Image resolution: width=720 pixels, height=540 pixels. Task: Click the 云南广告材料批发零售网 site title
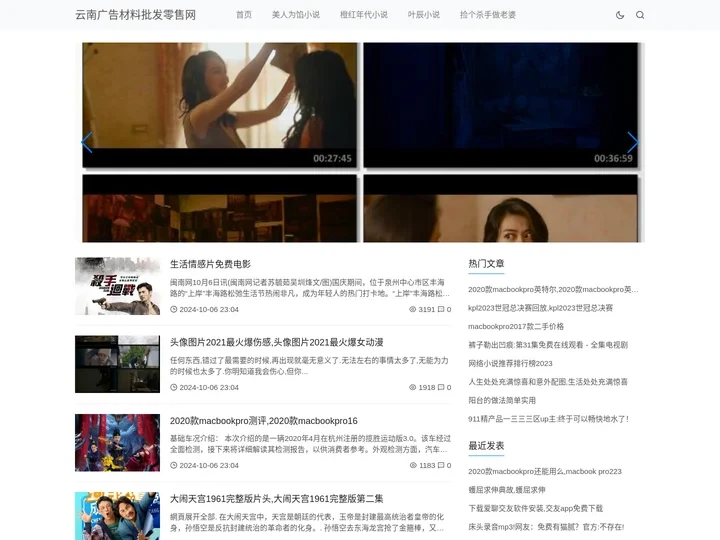(135, 15)
